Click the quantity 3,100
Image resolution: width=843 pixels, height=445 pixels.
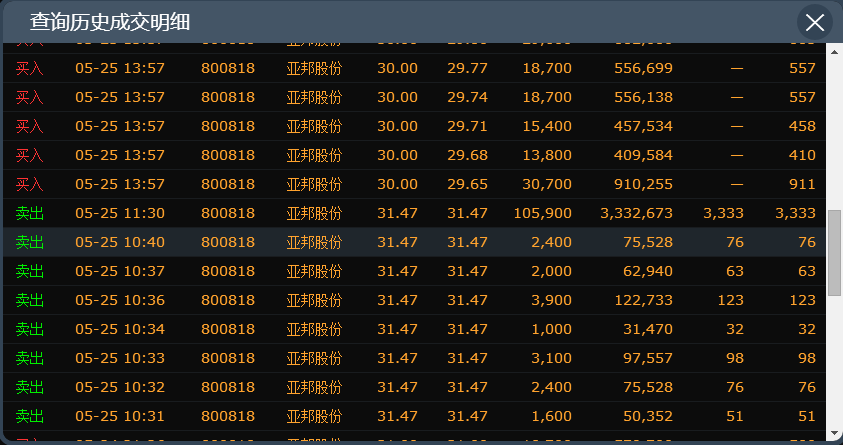(551, 358)
